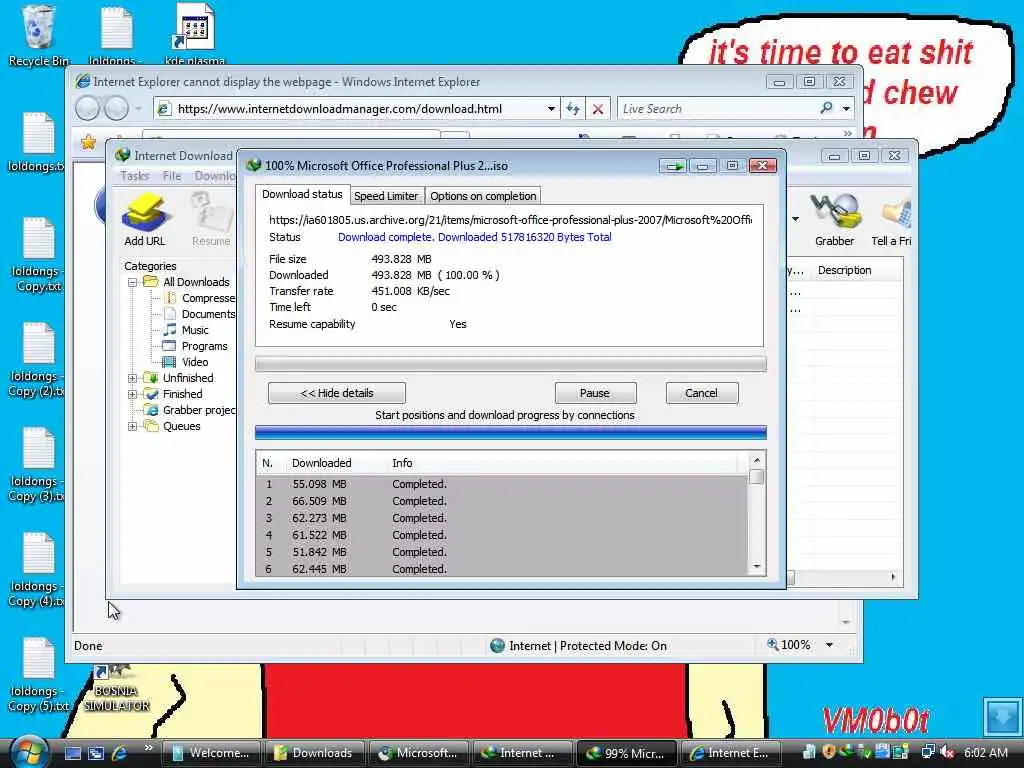Select loldongs - Copy (5).txt desktop file
The width and height of the screenshot is (1024, 768).
click(x=37, y=675)
